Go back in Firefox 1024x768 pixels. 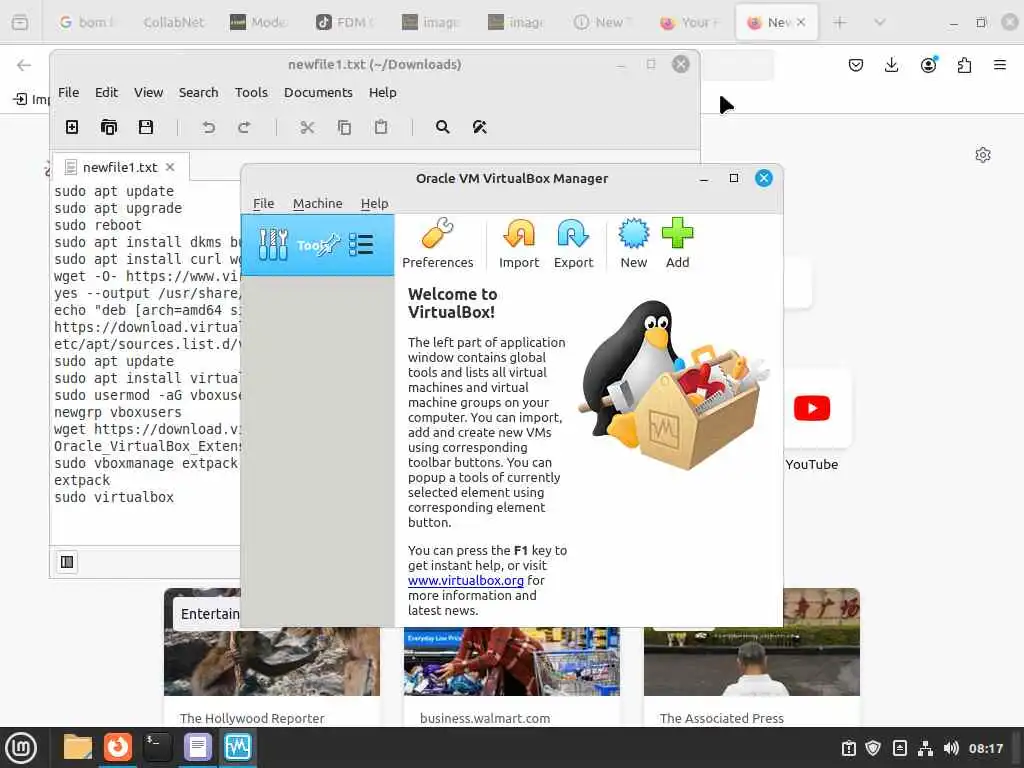[x=24, y=65]
